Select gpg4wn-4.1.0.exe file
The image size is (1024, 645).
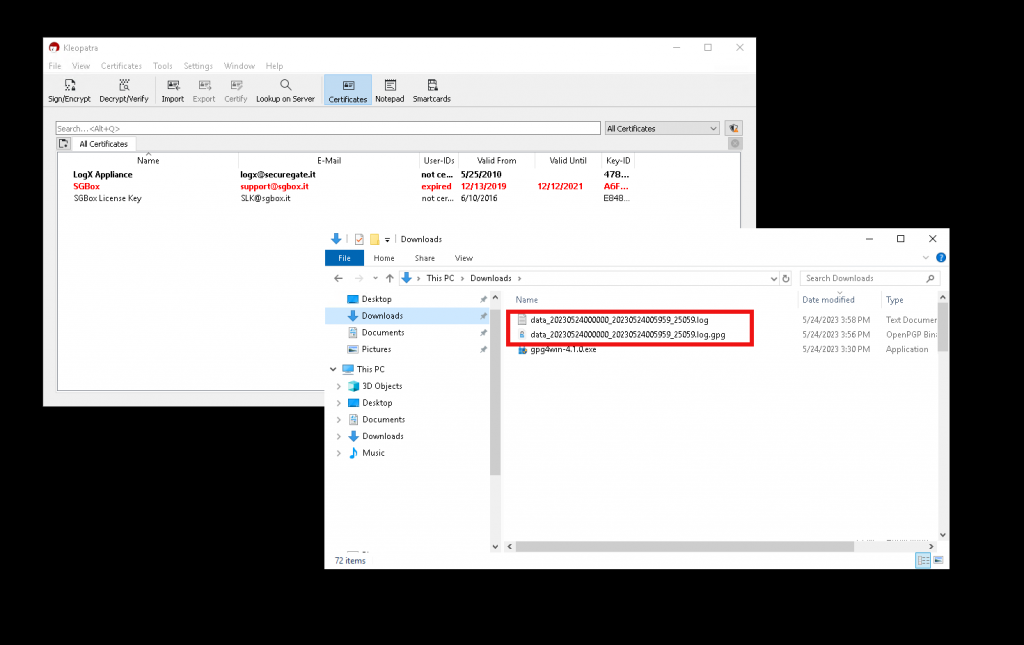(563, 350)
